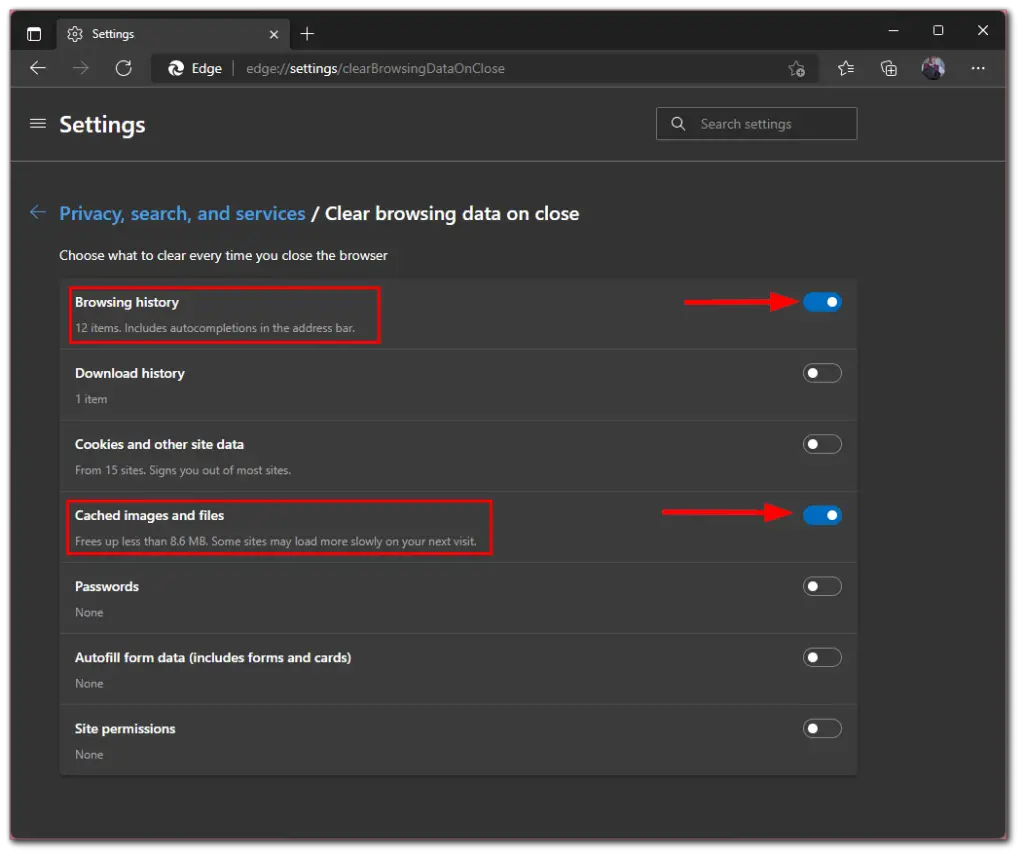The image size is (1024, 857).
Task: Click the Edge logo in the address bar
Action: (x=174, y=68)
